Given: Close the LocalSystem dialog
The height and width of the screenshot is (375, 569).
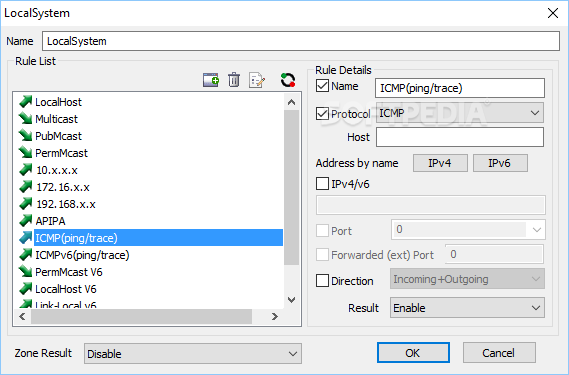Looking at the screenshot, I should coord(553,13).
